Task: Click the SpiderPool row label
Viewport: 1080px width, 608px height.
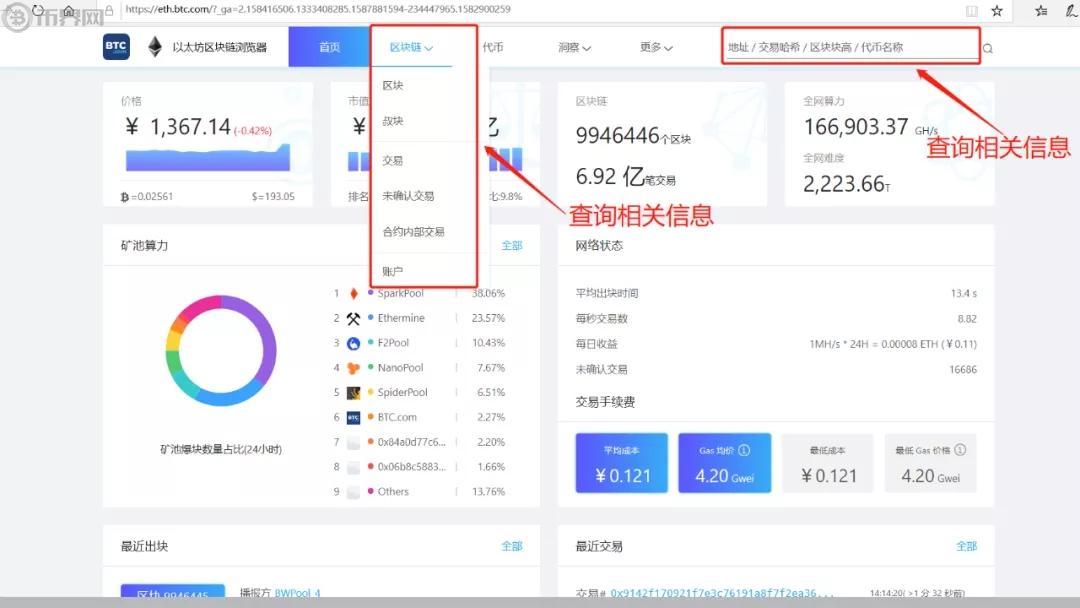Action: click(x=402, y=392)
